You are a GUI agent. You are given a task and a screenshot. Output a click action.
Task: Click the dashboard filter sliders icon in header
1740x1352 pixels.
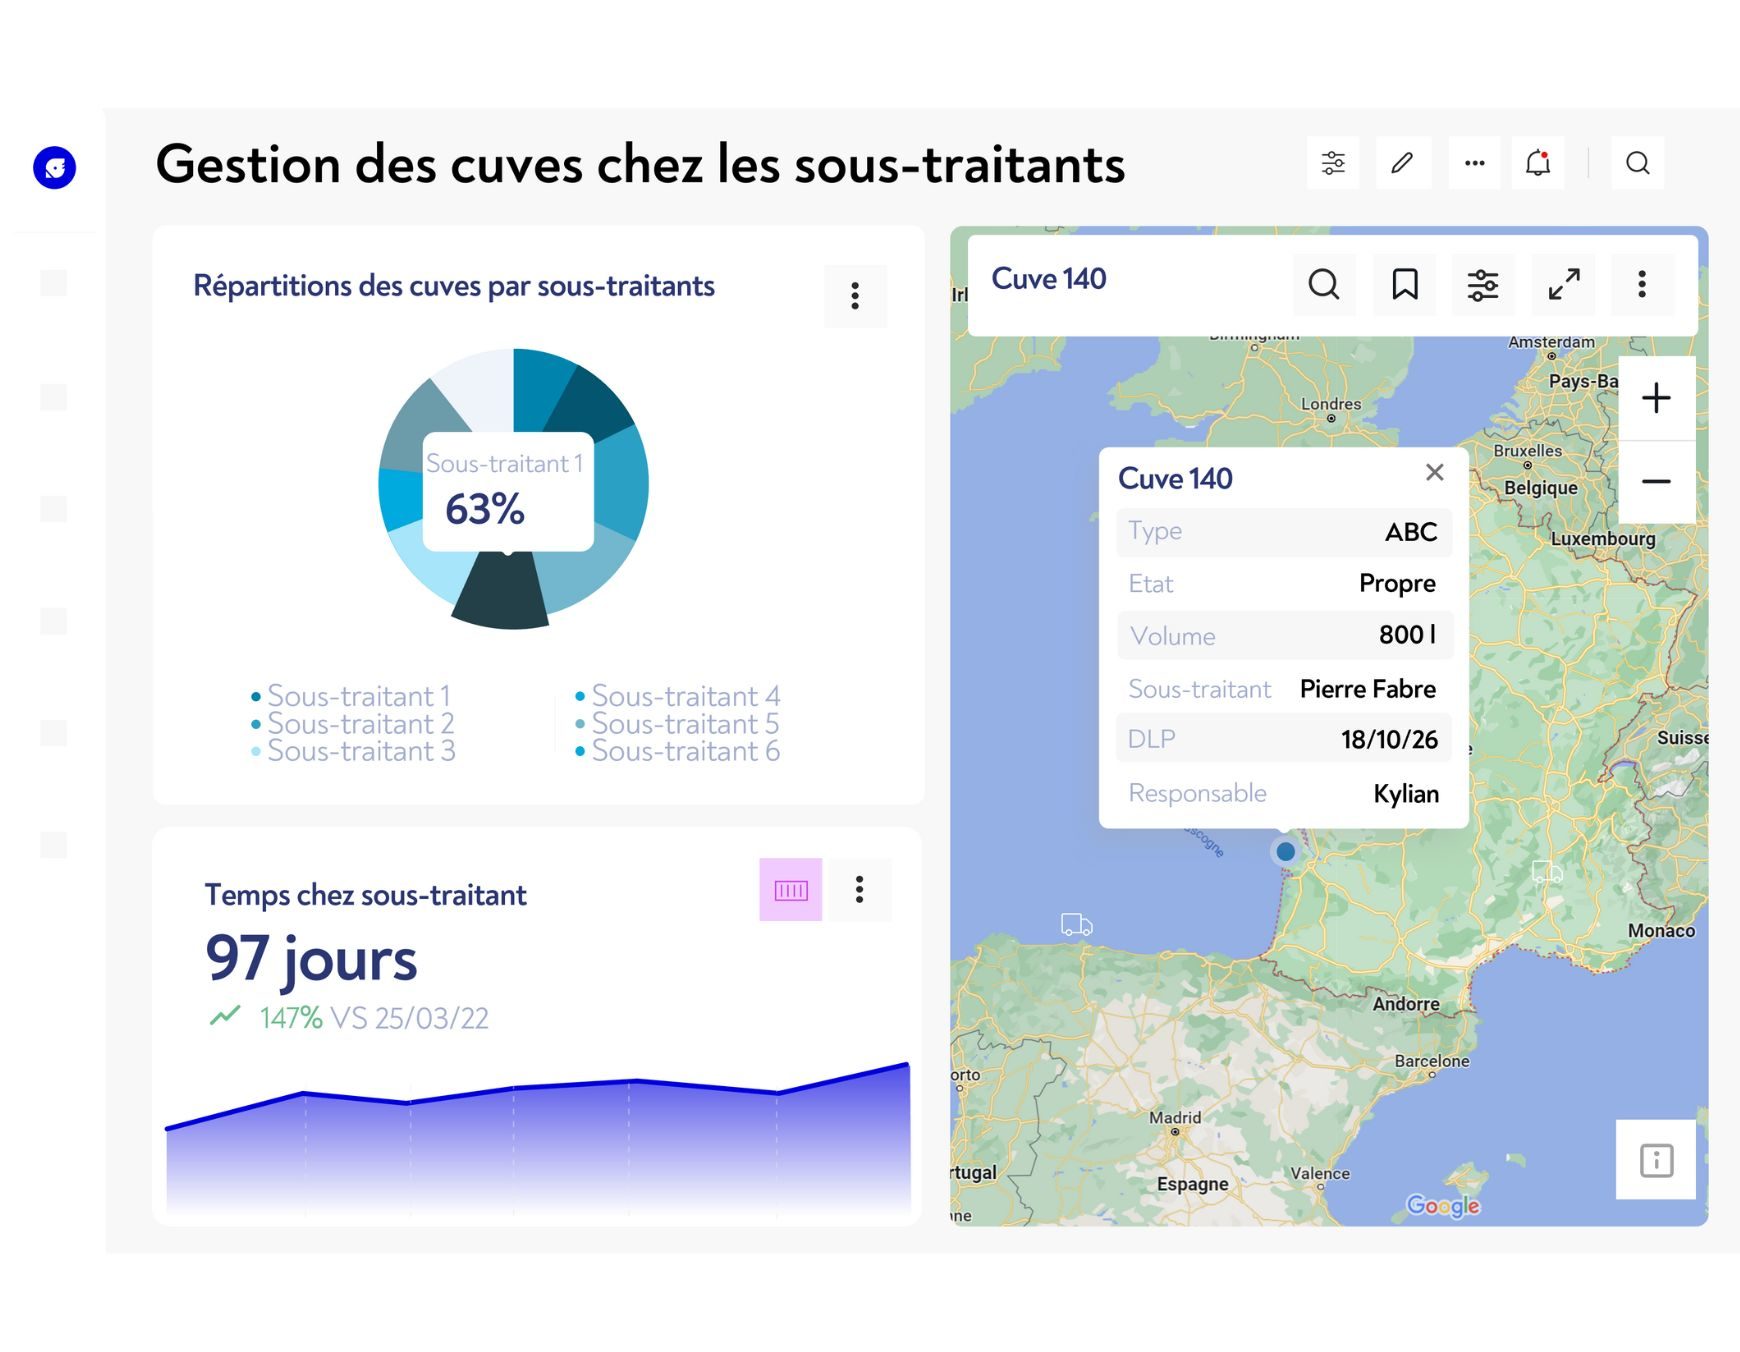pyautogui.click(x=1333, y=163)
